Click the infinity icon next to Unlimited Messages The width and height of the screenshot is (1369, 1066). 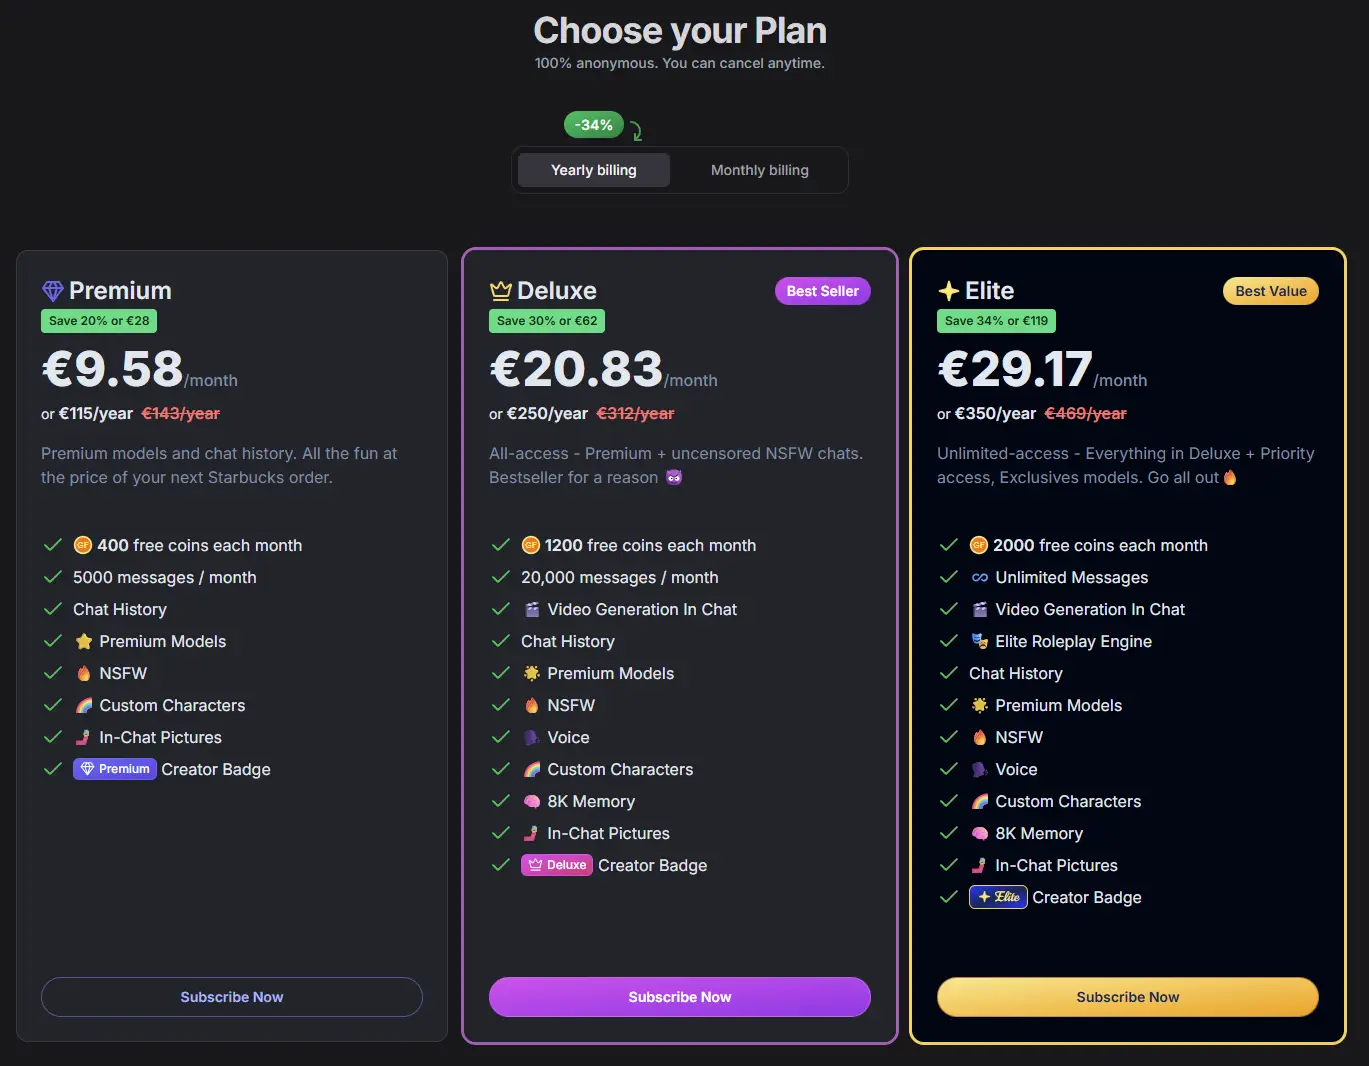point(979,577)
